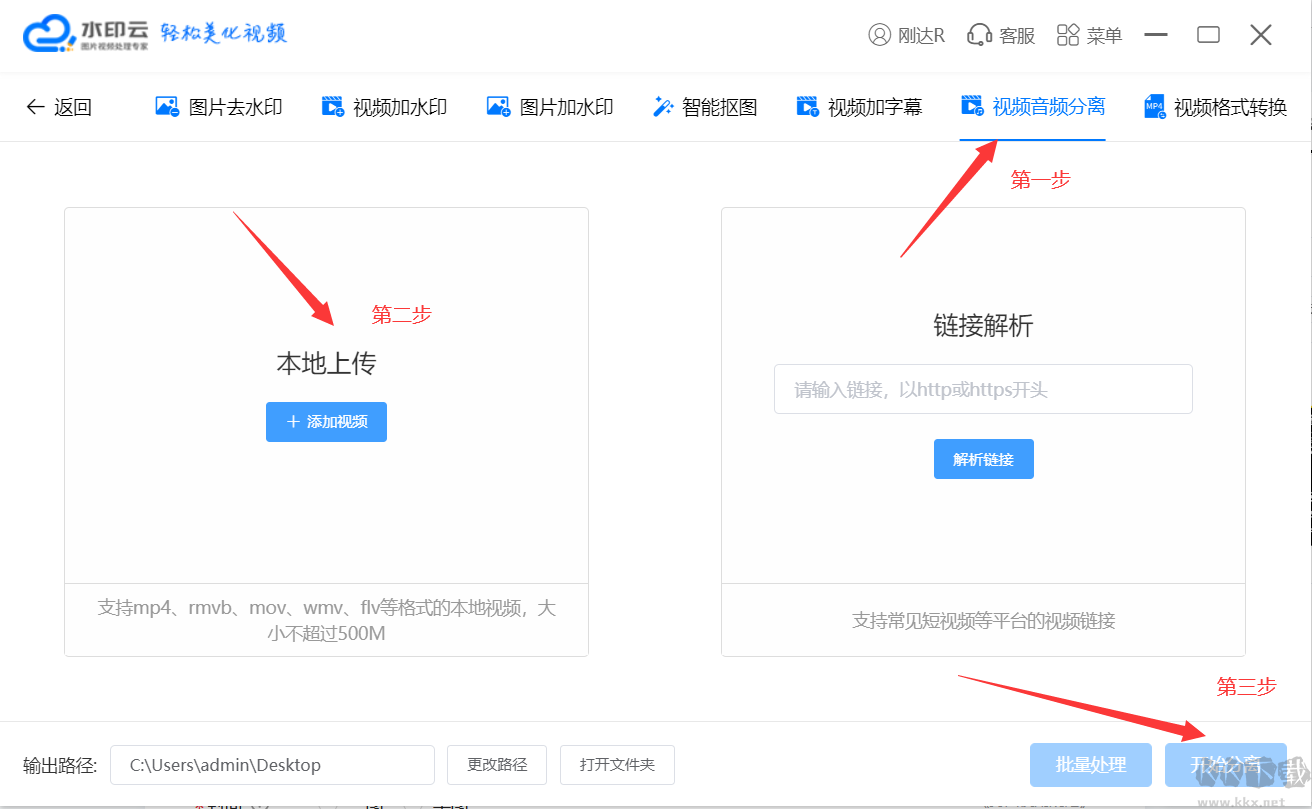Open the user account avatar icon
This screenshot has width=1312, height=809.
[x=879, y=35]
